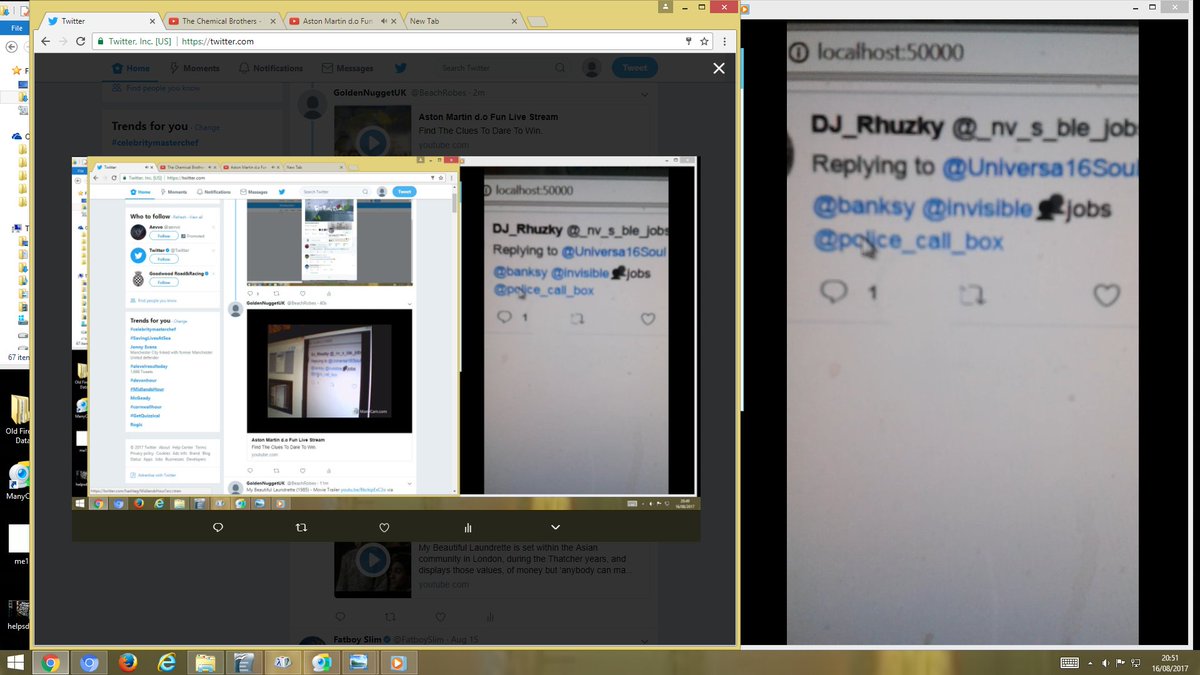The height and width of the screenshot is (675, 1200).
Task: Play the Aston Martin d.o Fun Live Stream video
Action: point(372,141)
